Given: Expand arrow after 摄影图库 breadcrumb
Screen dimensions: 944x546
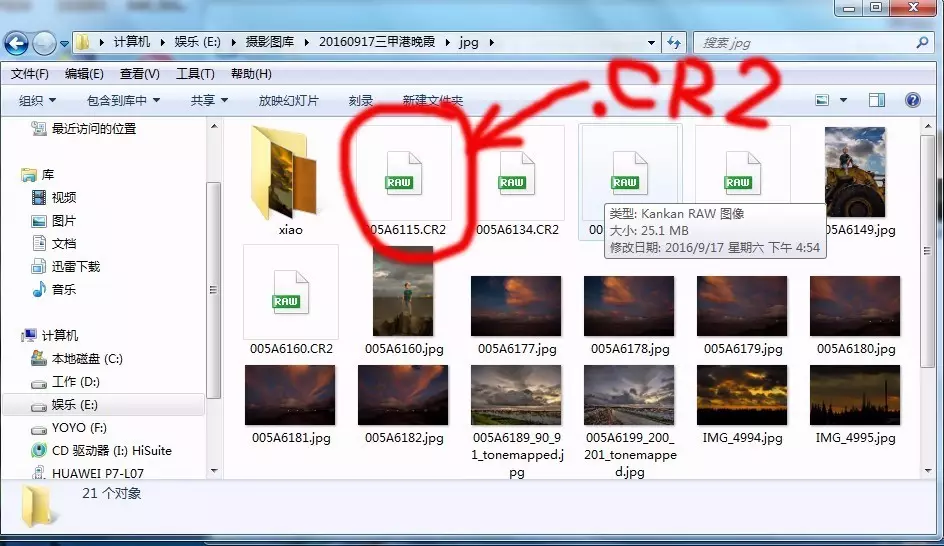Looking at the screenshot, I should (x=306, y=43).
